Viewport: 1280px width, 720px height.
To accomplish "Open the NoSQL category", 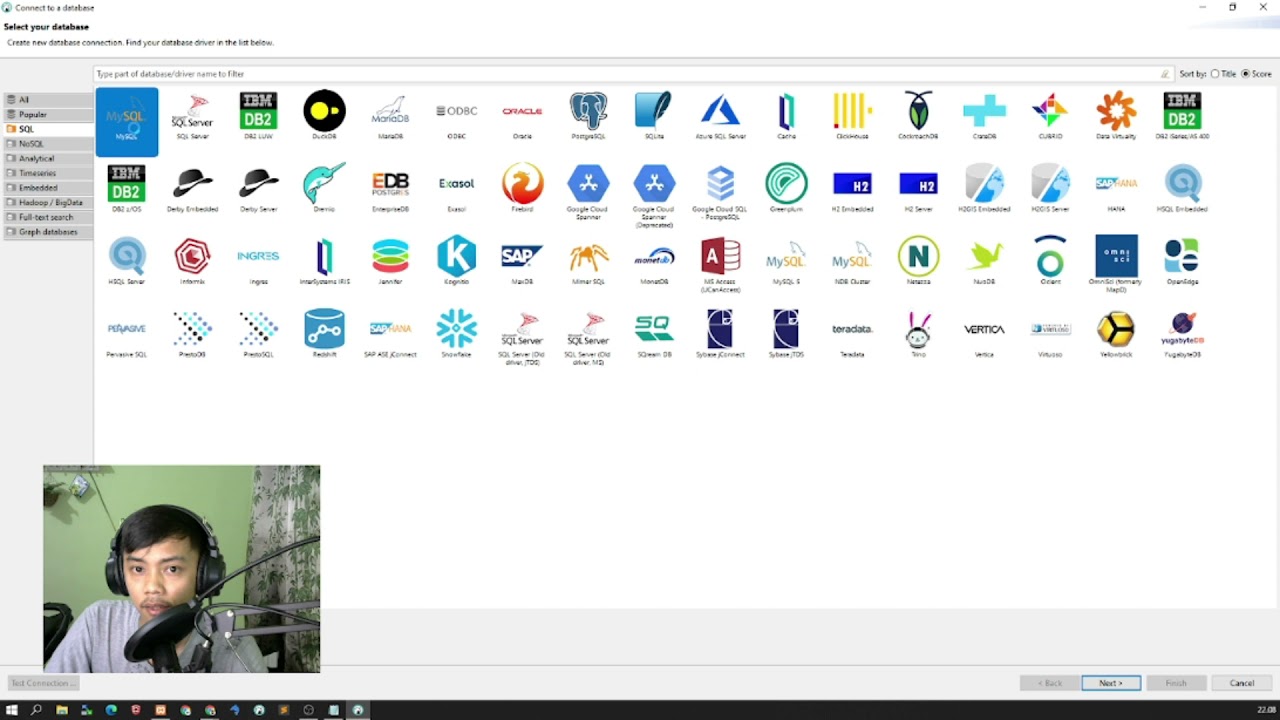I will click(47, 144).
